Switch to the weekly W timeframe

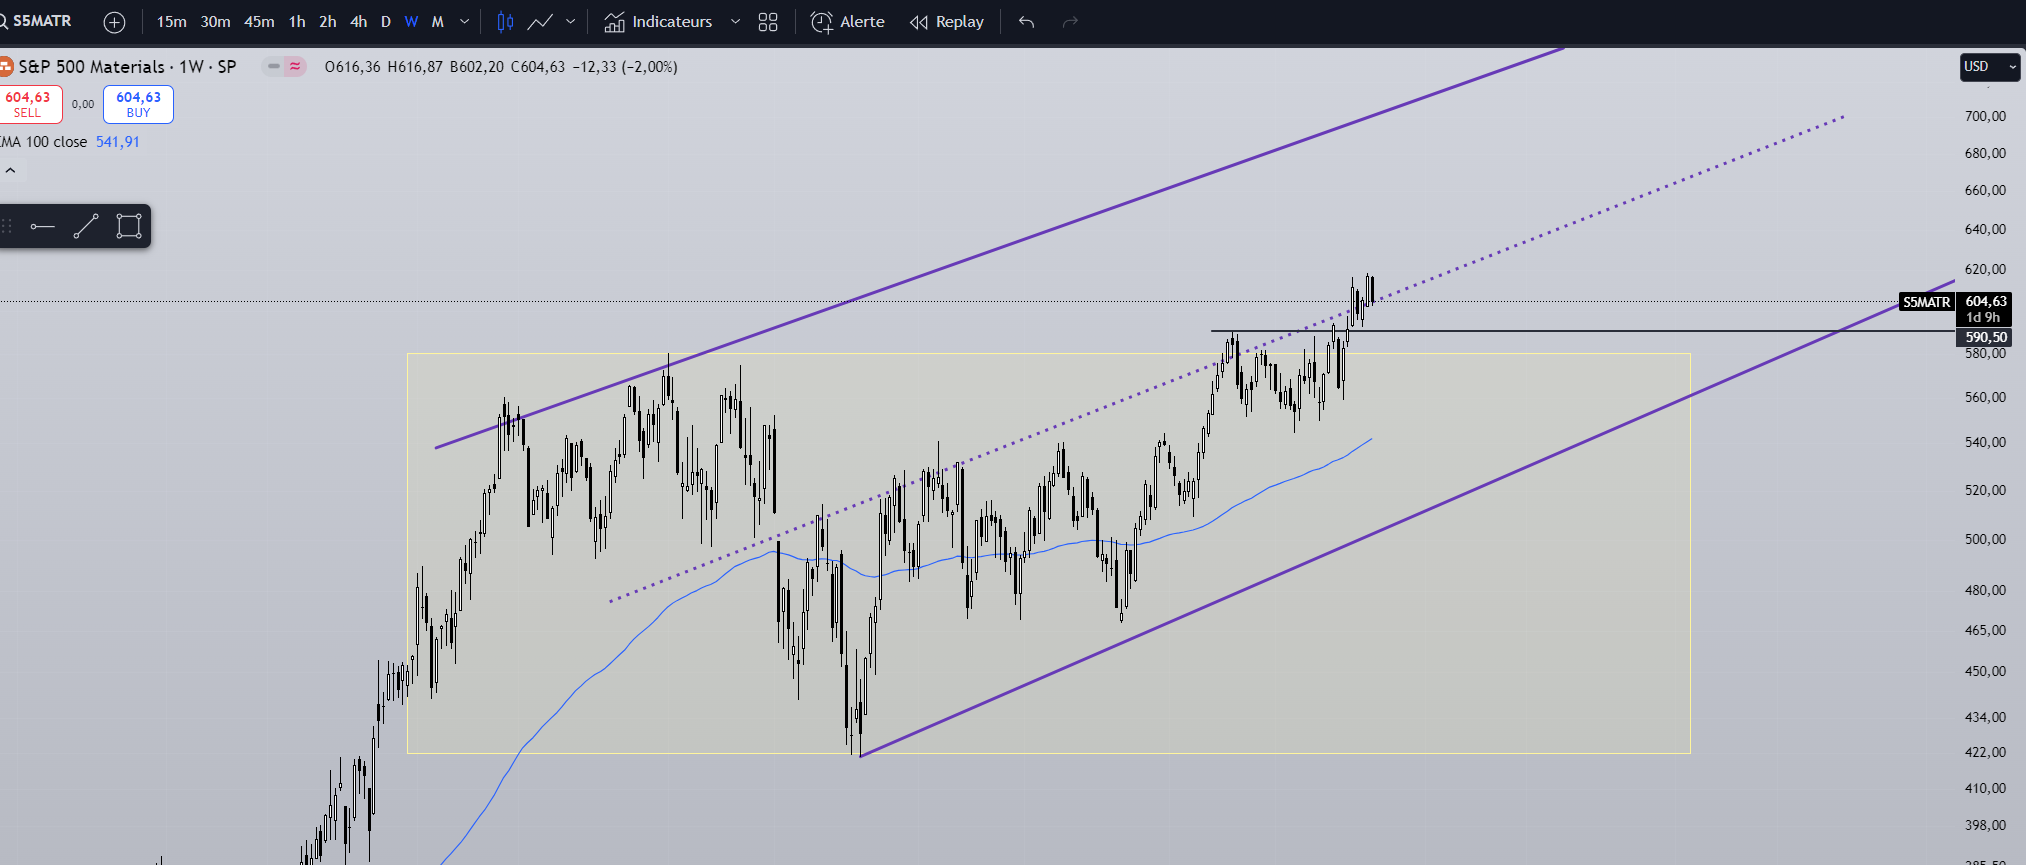click(x=411, y=22)
